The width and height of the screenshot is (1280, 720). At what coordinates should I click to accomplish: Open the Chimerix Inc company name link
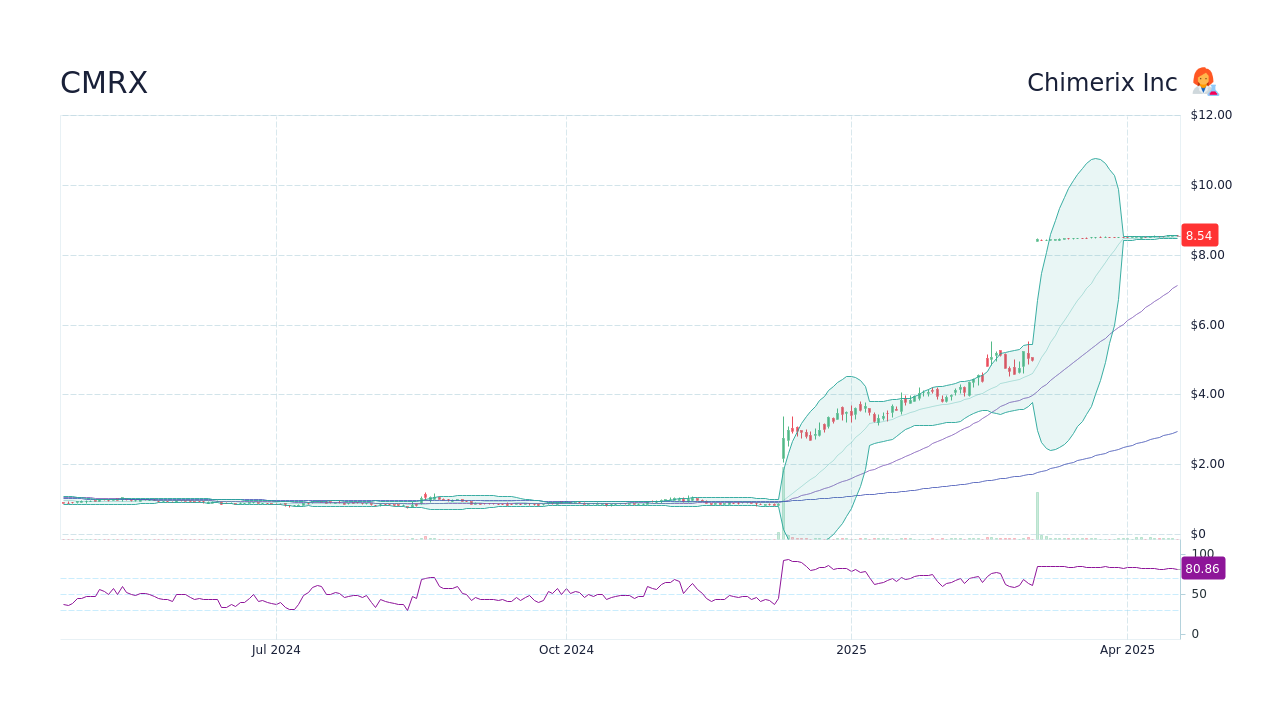[x=1100, y=82]
